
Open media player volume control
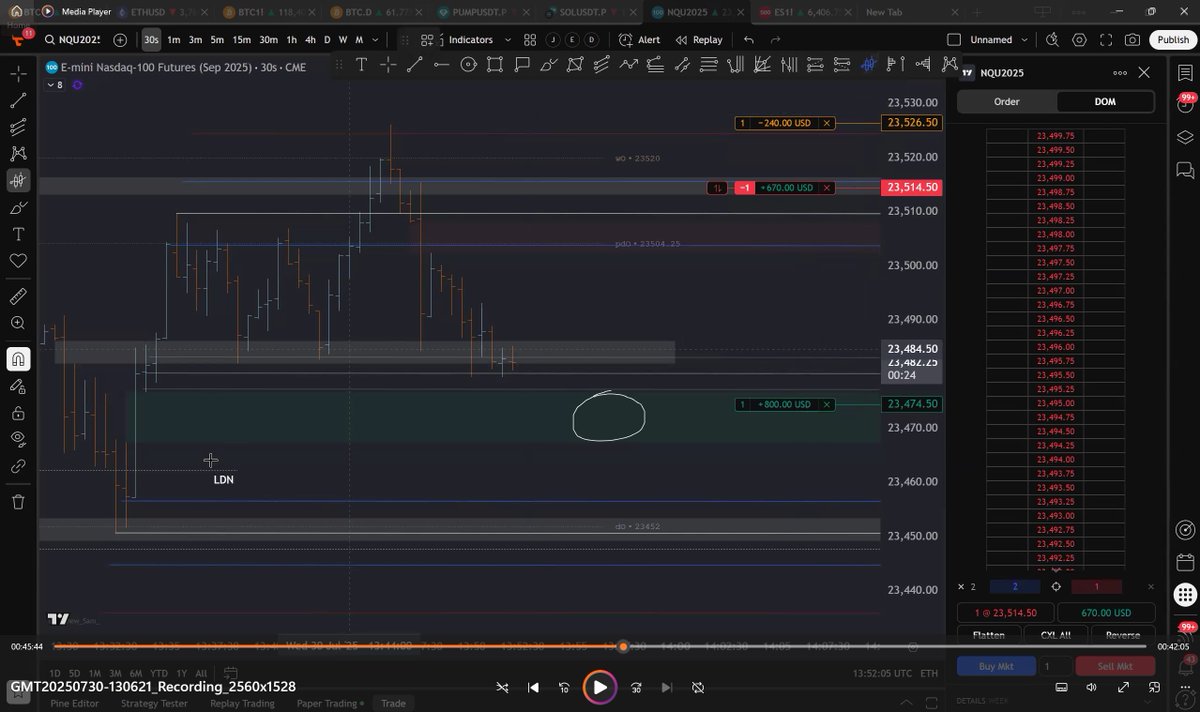click(x=1090, y=687)
